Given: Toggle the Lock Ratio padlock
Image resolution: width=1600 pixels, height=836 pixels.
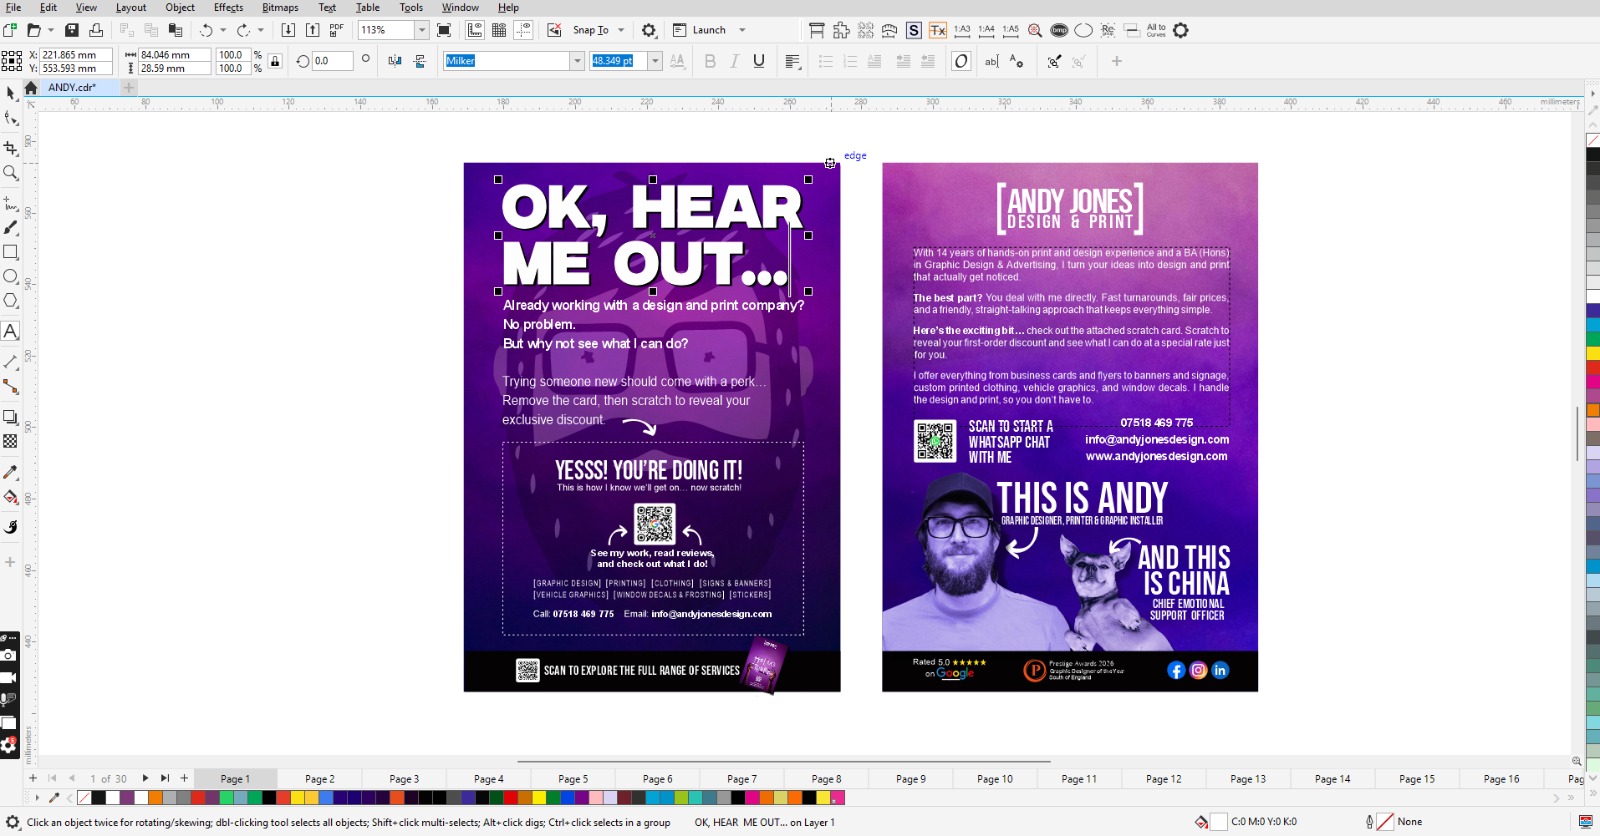Looking at the screenshot, I should pos(275,61).
